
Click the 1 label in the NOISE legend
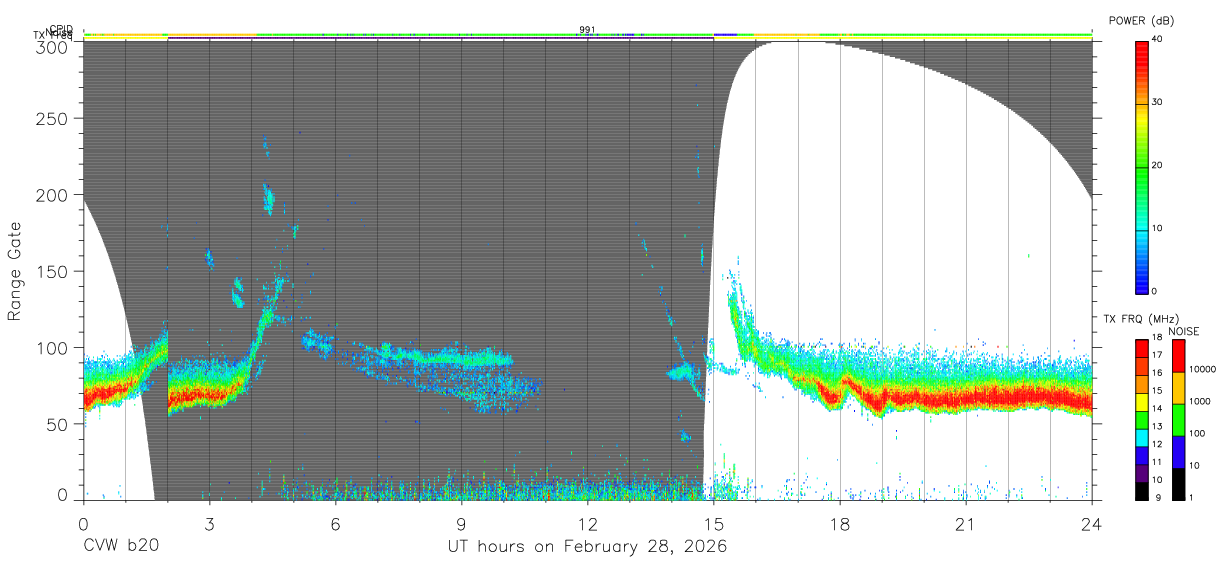[x=1190, y=498]
